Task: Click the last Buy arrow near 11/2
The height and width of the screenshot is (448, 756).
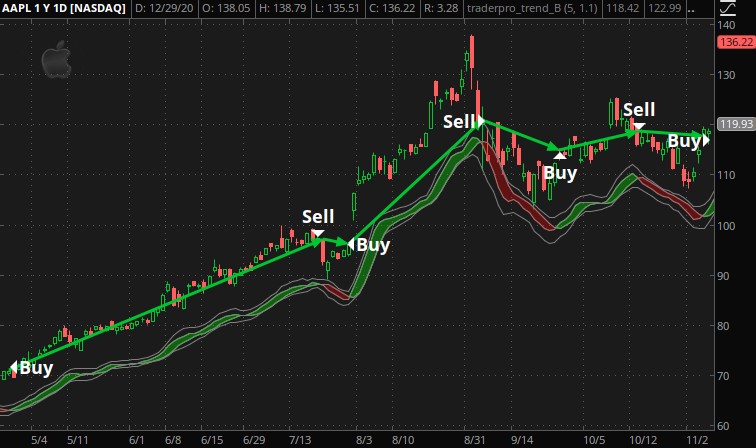Action: pyautogui.click(x=707, y=139)
